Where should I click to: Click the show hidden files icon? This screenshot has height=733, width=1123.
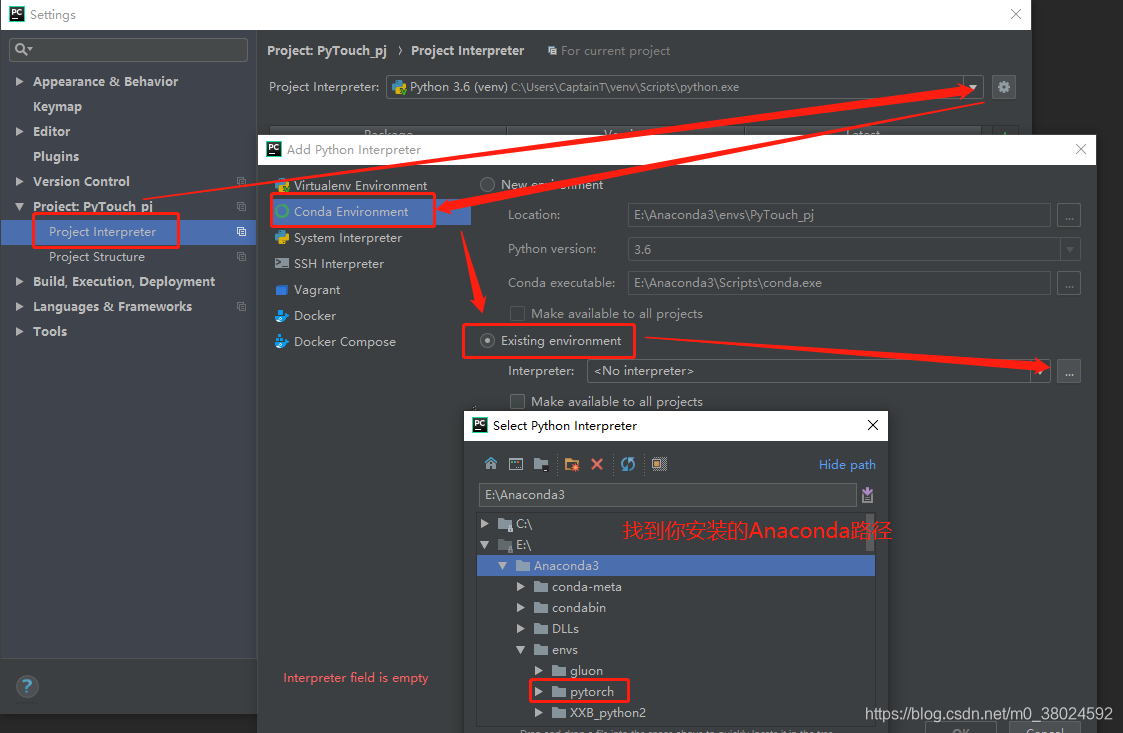coord(660,464)
